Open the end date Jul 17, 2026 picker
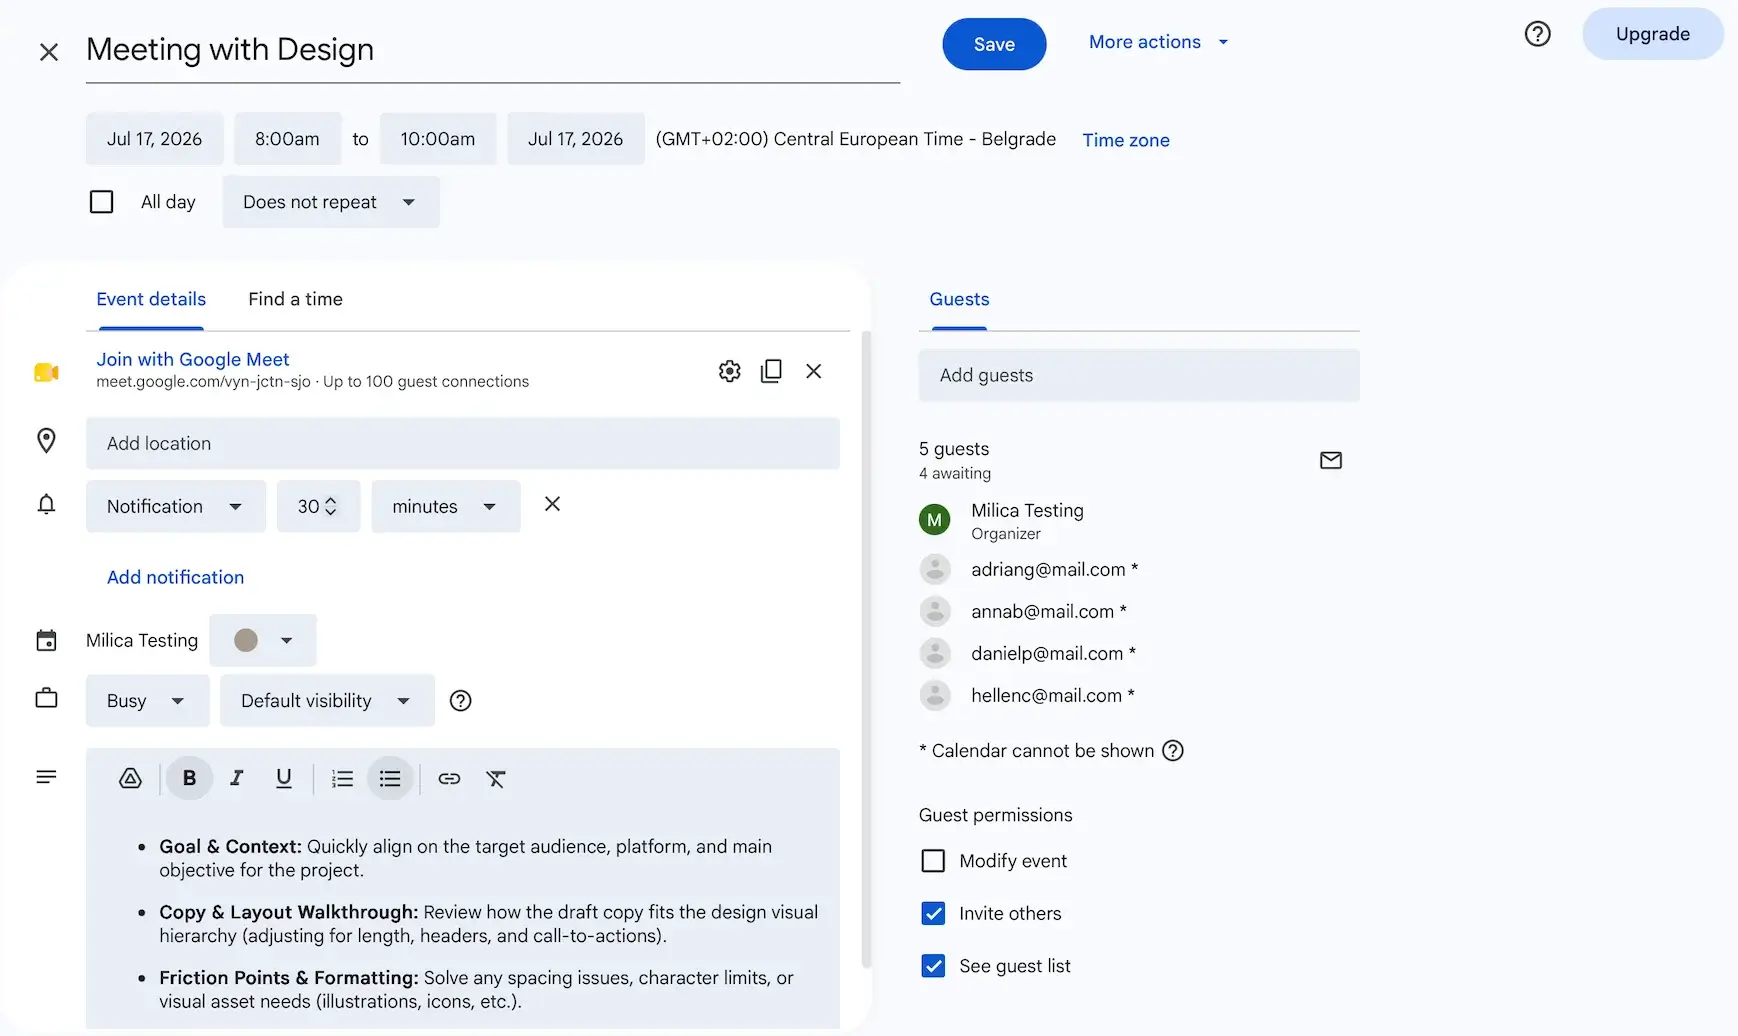Image resolution: width=1738 pixels, height=1036 pixels. point(576,139)
